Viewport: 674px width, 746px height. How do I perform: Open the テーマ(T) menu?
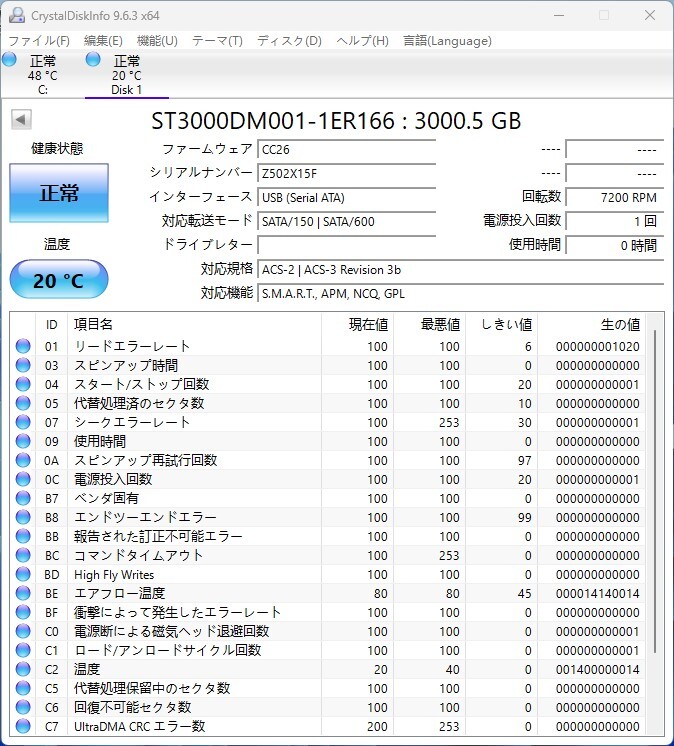tap(217, 41)
